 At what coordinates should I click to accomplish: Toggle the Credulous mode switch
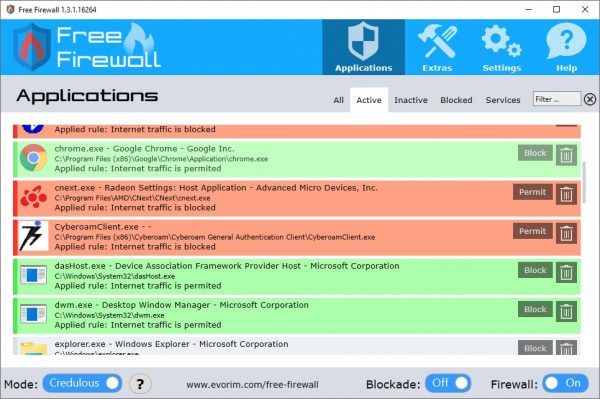82,383
